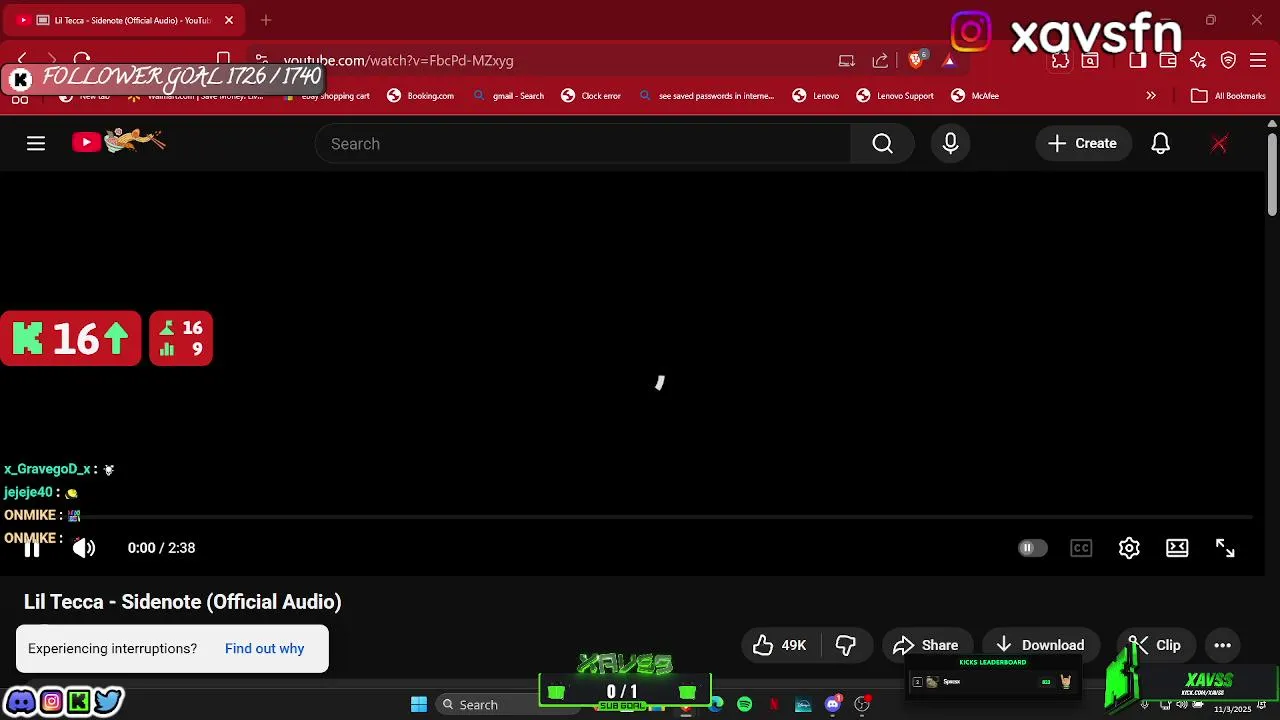The width and height of the screenshot is (1280, 720).
Task: Click the Find out why link
Action: pos(264,649)
